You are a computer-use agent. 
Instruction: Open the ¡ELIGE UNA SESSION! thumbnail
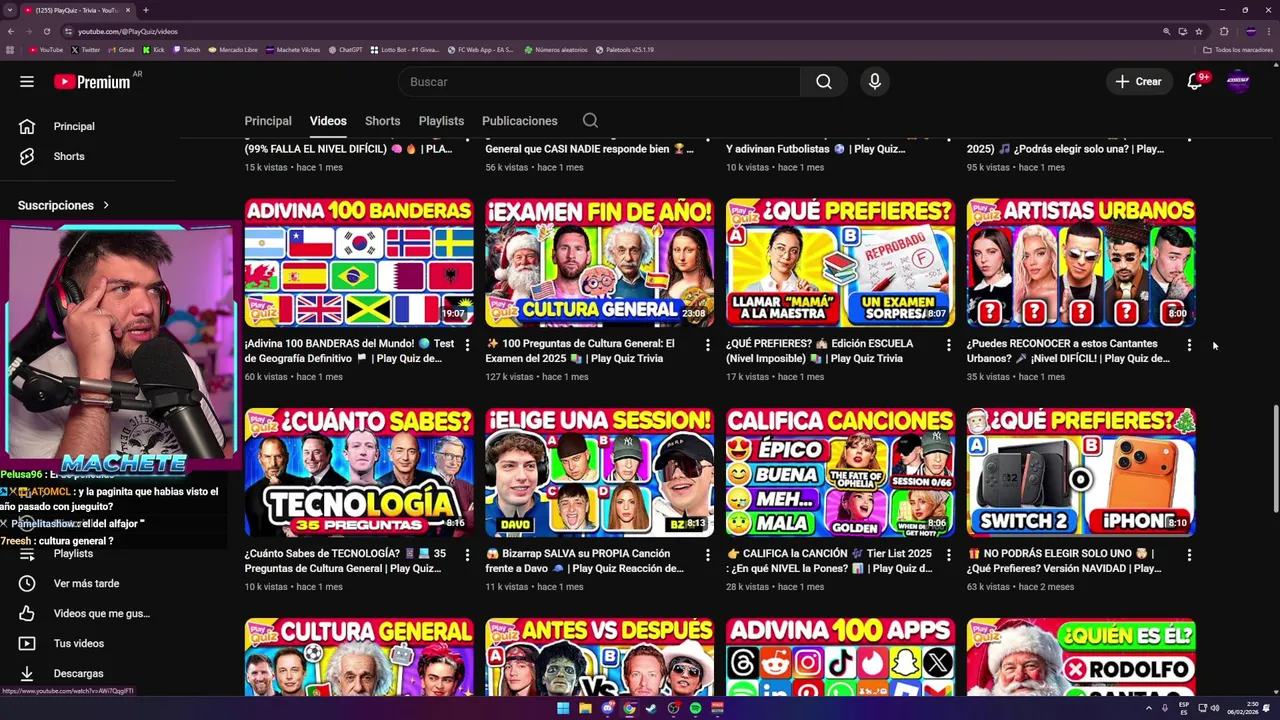click(x=600, y=472)
